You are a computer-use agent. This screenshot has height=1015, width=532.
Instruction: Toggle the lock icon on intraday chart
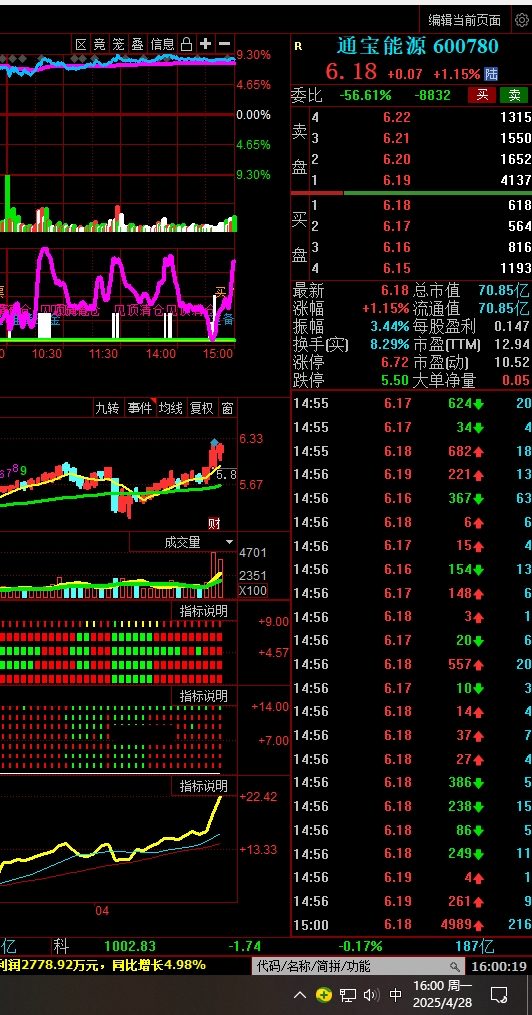186,44
